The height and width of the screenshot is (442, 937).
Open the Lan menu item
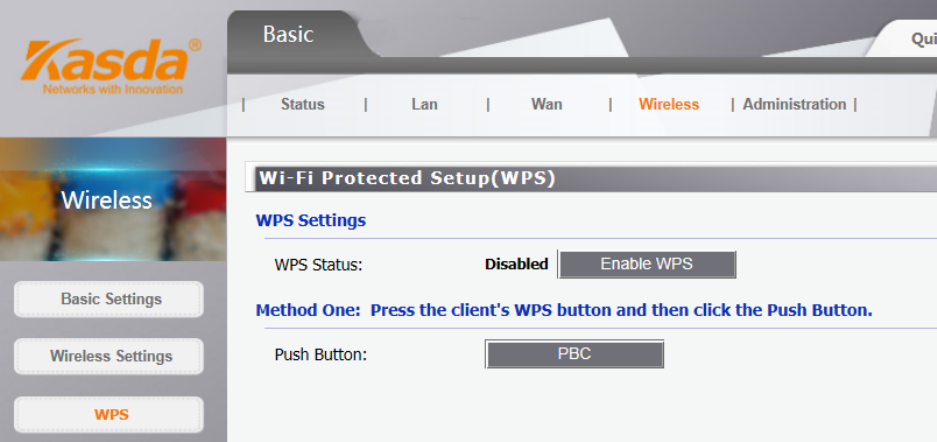point(424,104)
